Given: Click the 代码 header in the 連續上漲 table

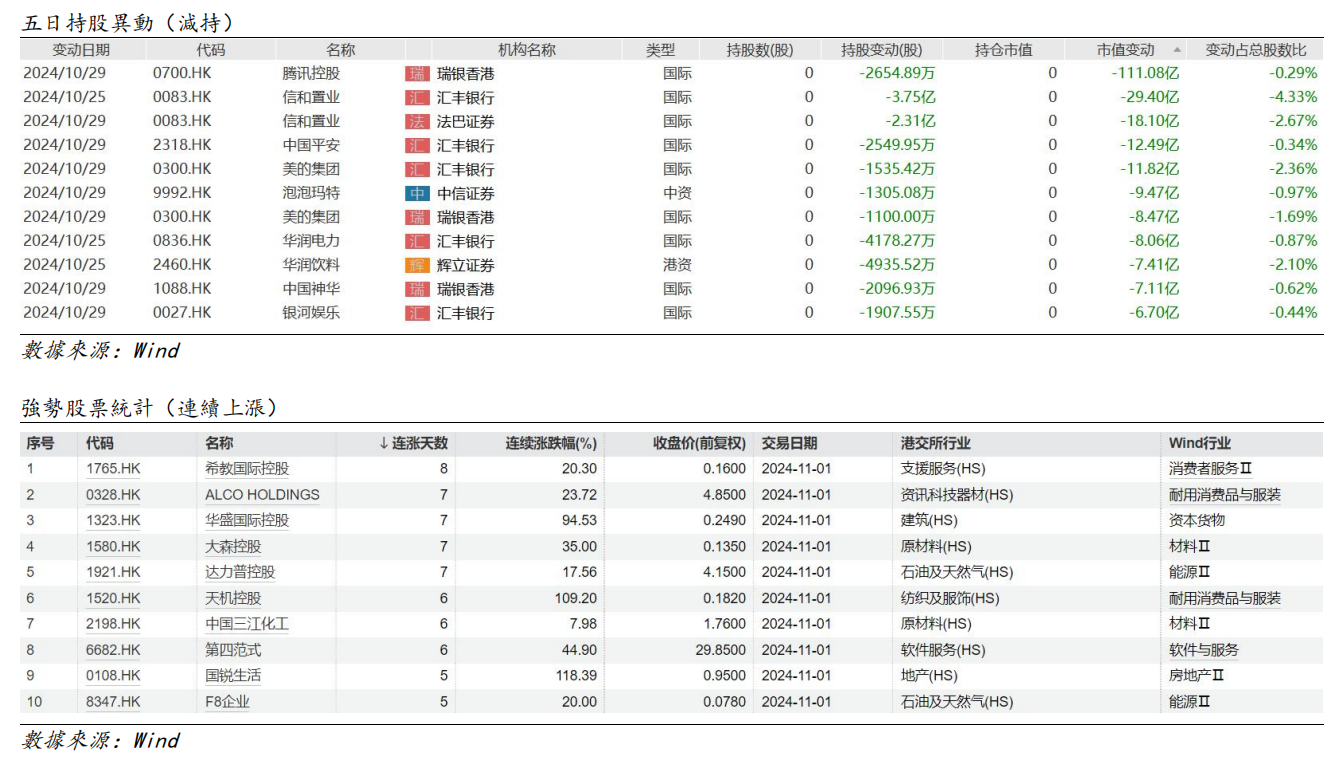Looking at the screenshot, I should pyautogui.click(x=100, y=443).
